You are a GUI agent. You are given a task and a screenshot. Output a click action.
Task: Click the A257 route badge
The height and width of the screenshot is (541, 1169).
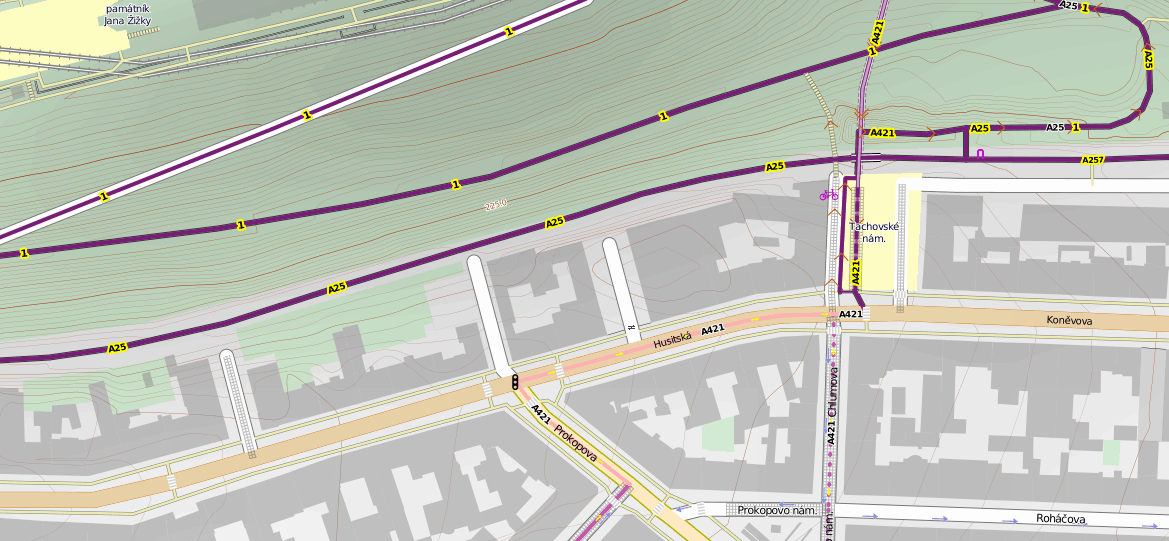[1092, 160]
